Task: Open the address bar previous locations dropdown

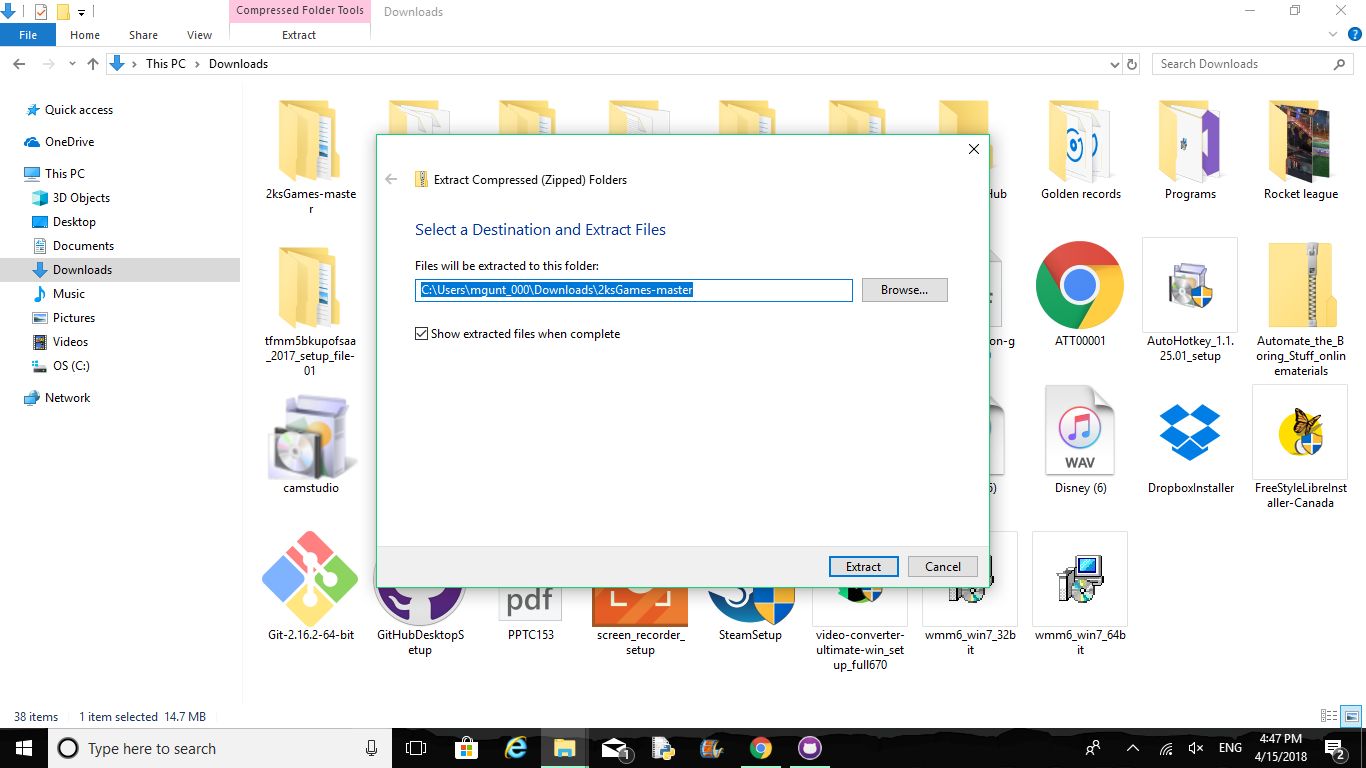Action: (x=1115, y=64)
